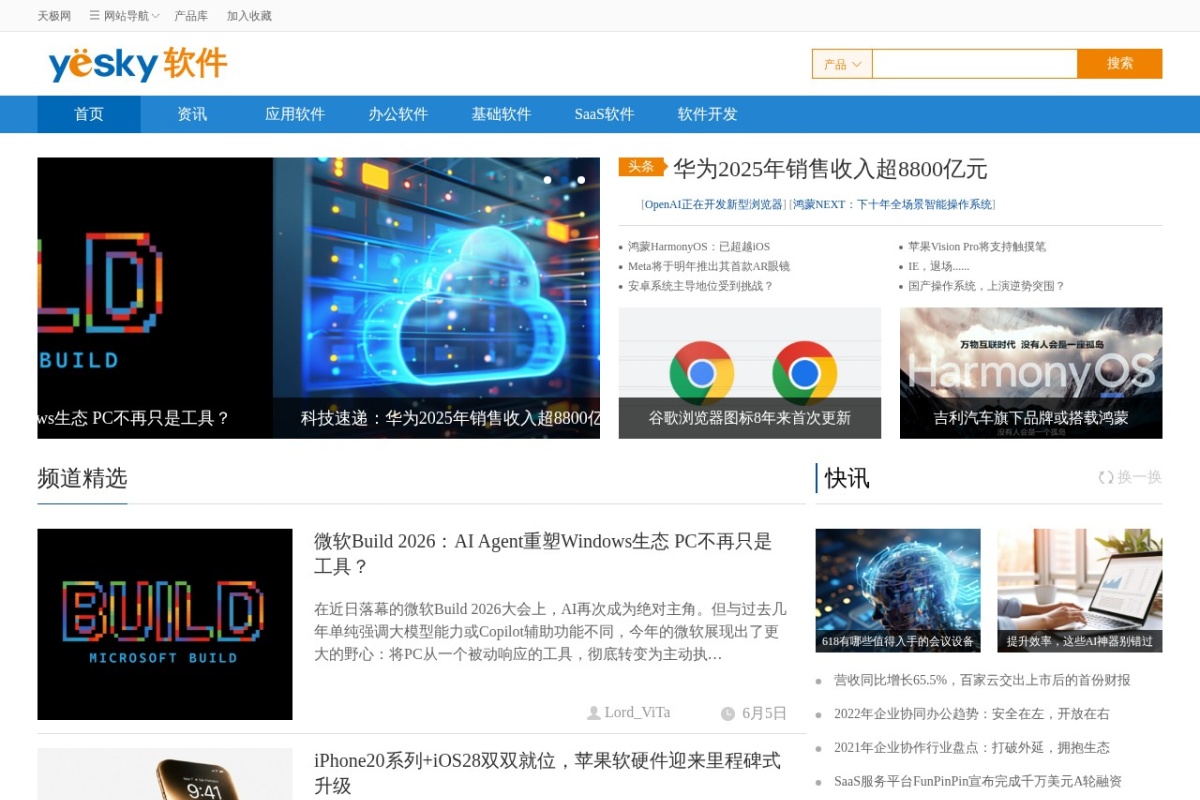Image resolution: width=1200 pixels, height=800 pixels.
Task: Click the refresh icon beside 换一换
Action: tap(1106, 478)
